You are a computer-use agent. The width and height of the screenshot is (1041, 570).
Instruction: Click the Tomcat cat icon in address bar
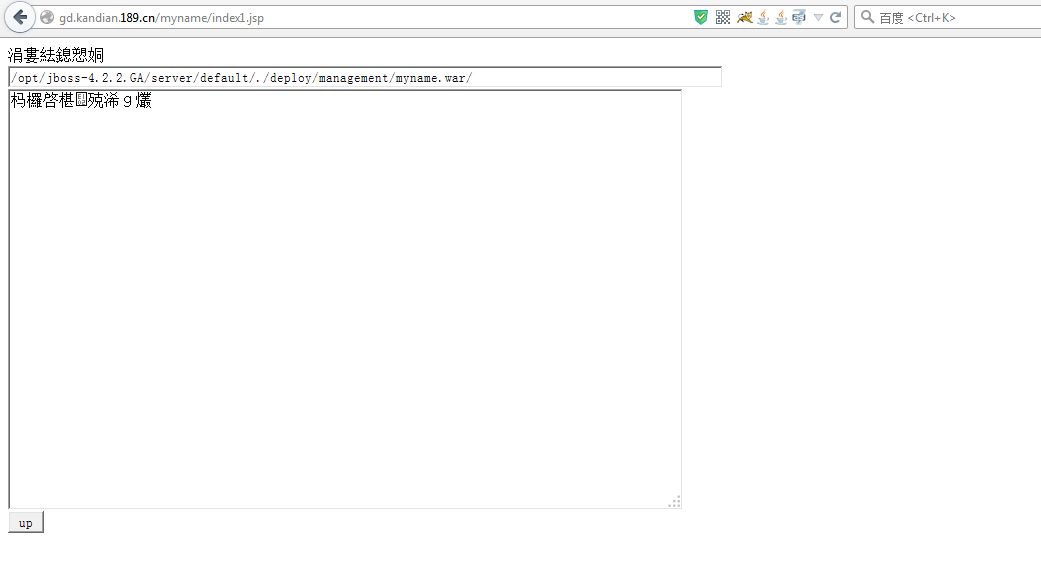coord(744,17)
